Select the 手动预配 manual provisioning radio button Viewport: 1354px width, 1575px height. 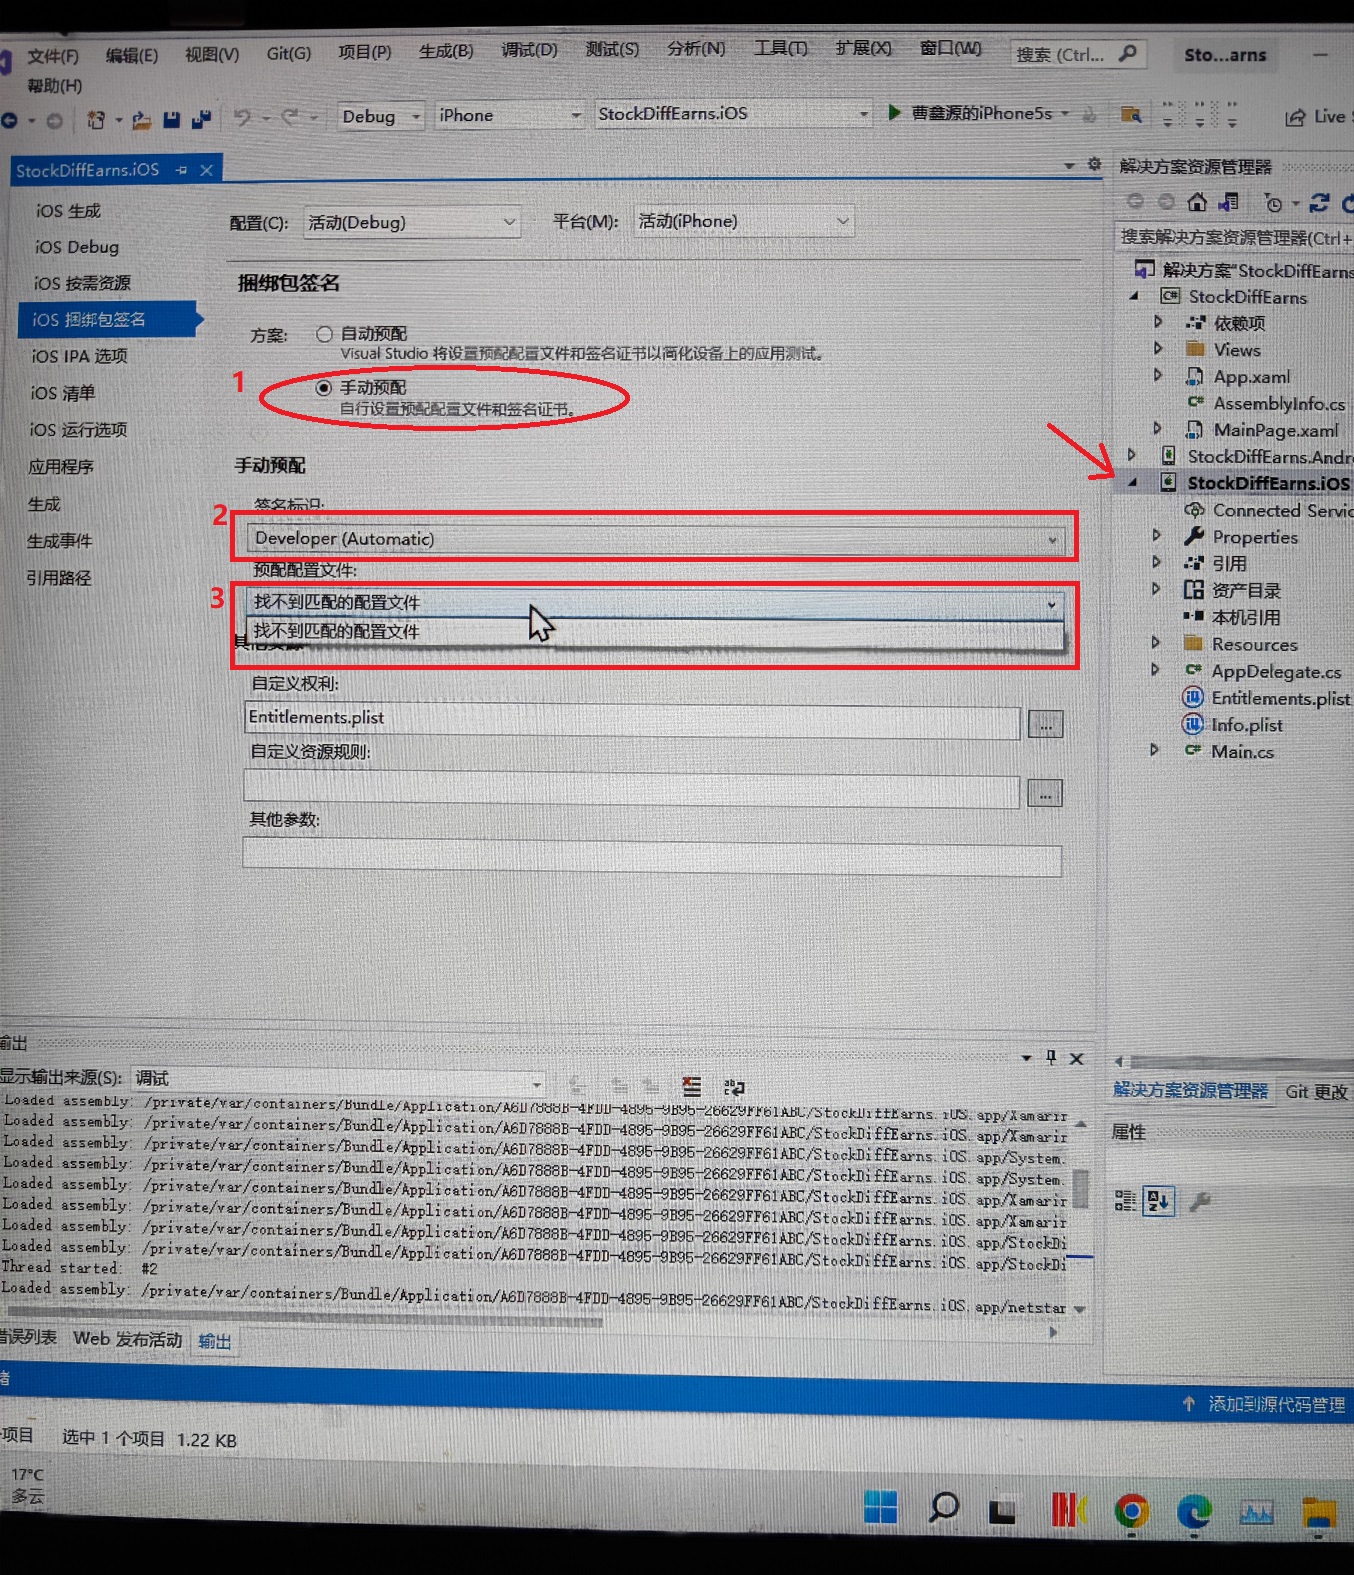pos(323,387)
